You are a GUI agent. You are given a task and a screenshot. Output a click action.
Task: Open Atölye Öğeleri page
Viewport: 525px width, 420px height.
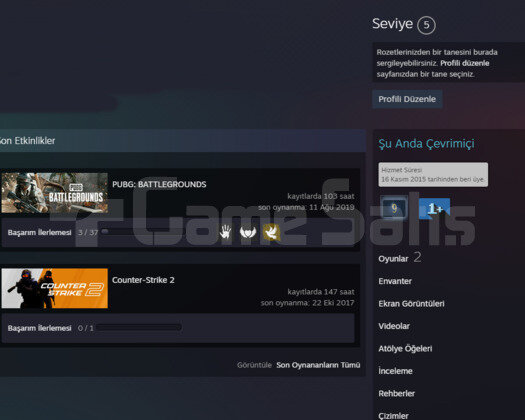(405, 349)
